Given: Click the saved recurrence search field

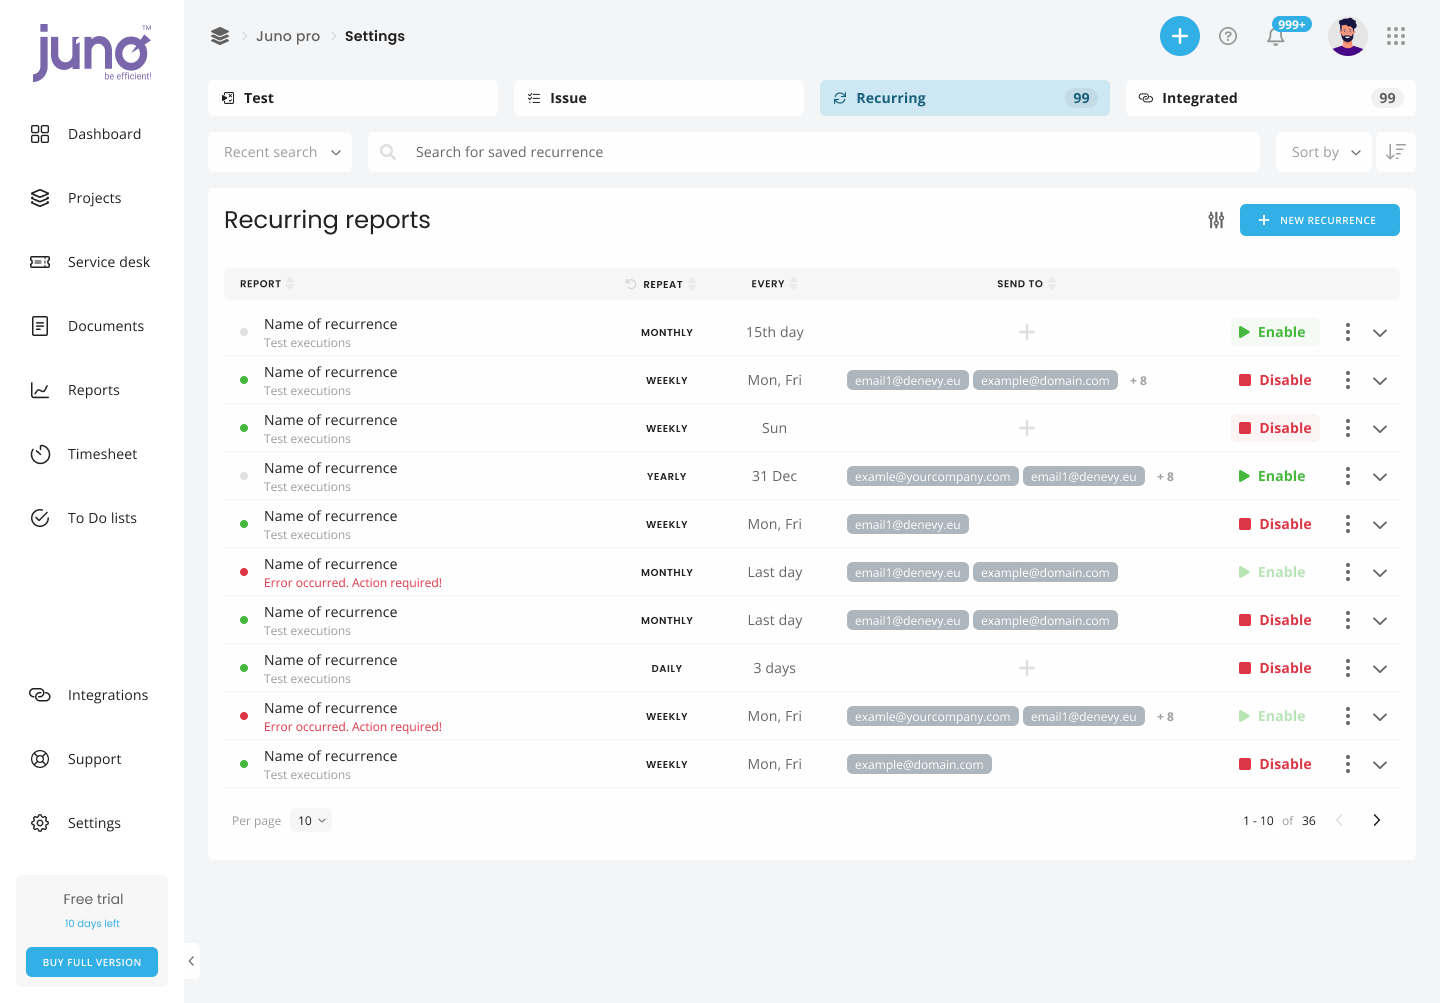Looking at the screenshot, I should 814,152.
